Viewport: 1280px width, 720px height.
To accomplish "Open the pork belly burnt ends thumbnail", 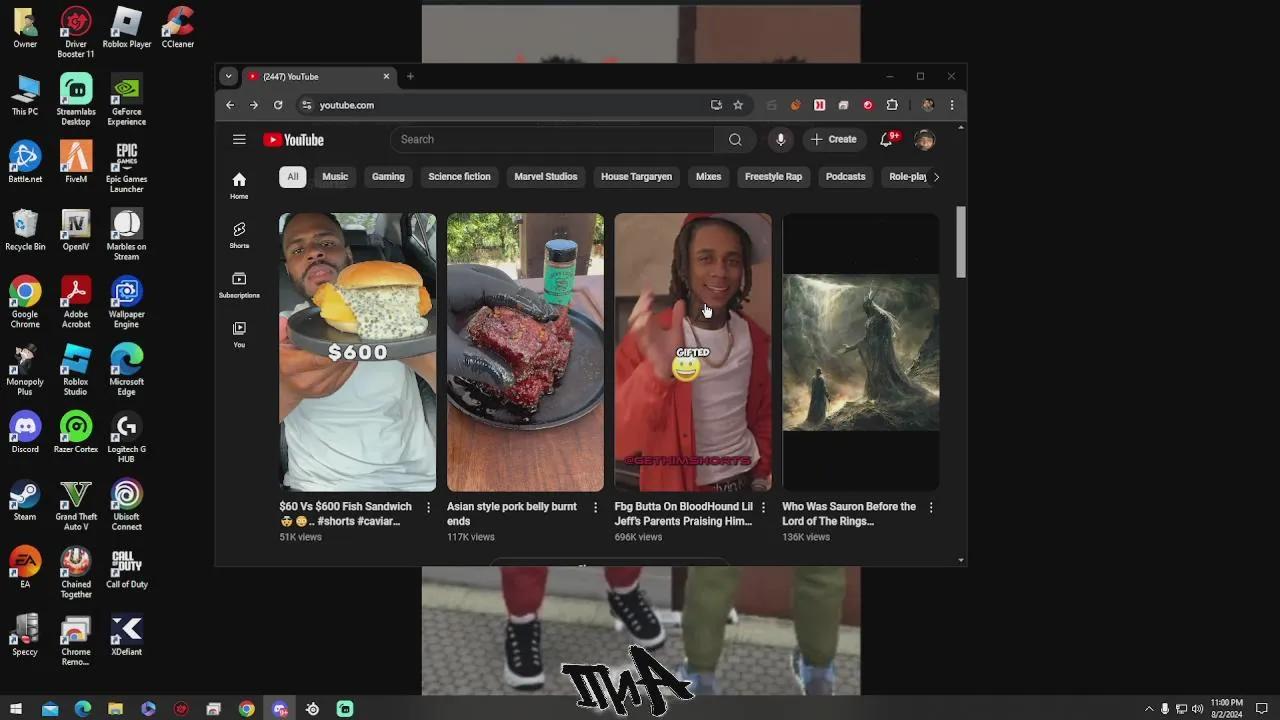I will tap(525, 352).
